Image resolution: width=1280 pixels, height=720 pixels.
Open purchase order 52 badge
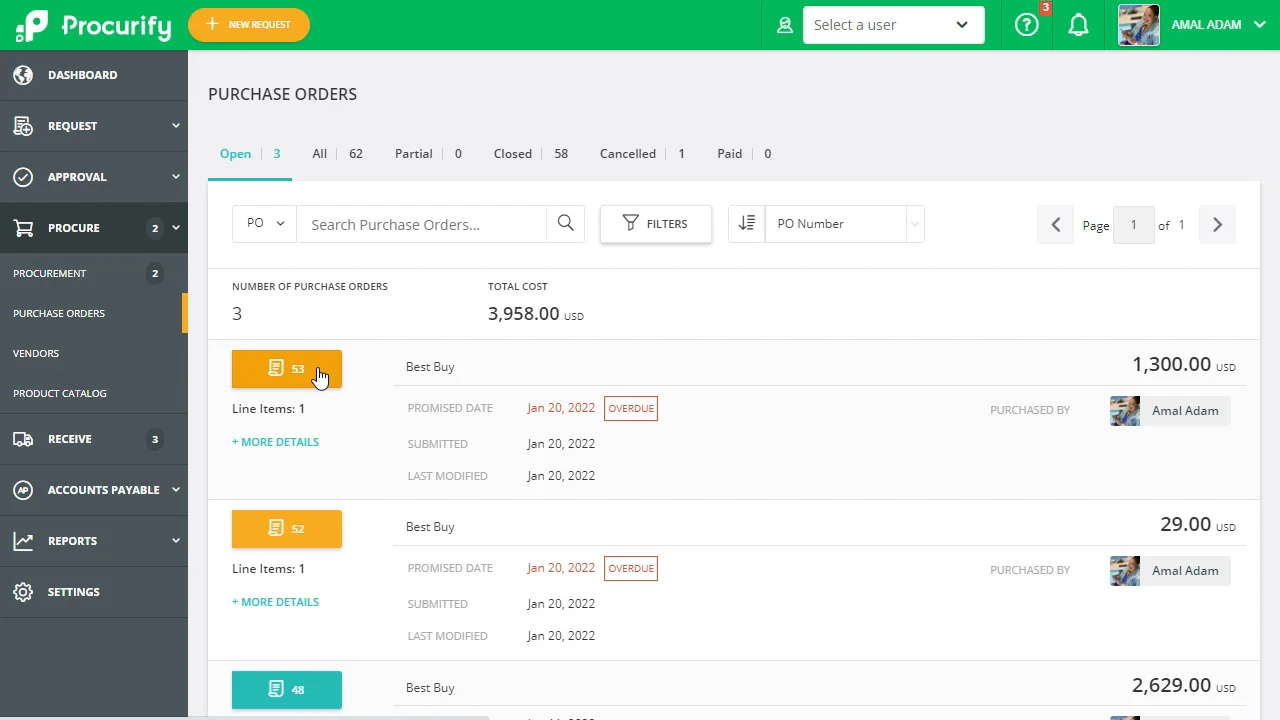(x=287, y=529)
